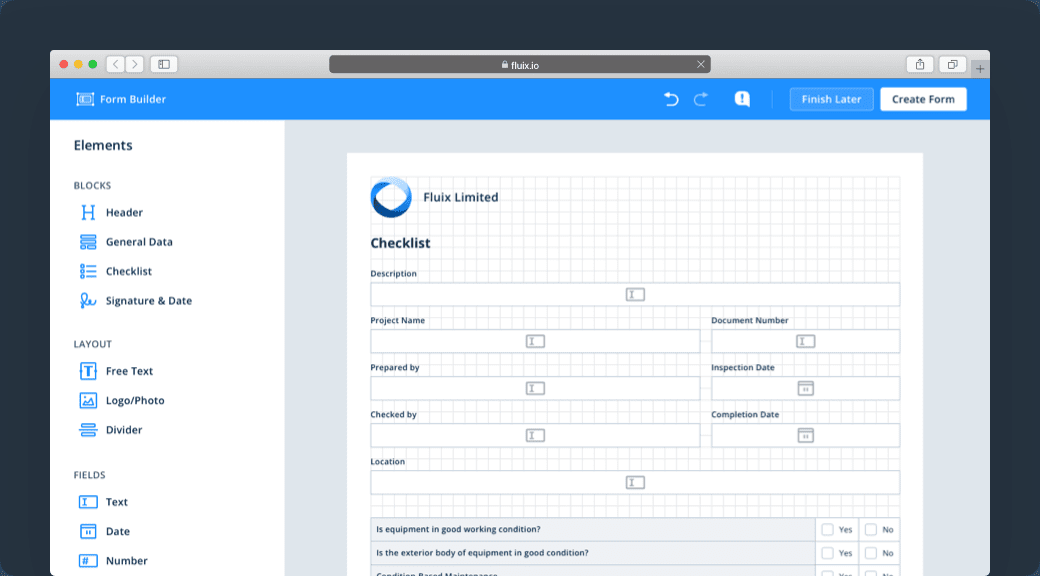This screenshot has height=576, width=1040.
Task: Stop loading with address bar X
Action: tap(700, 64)
